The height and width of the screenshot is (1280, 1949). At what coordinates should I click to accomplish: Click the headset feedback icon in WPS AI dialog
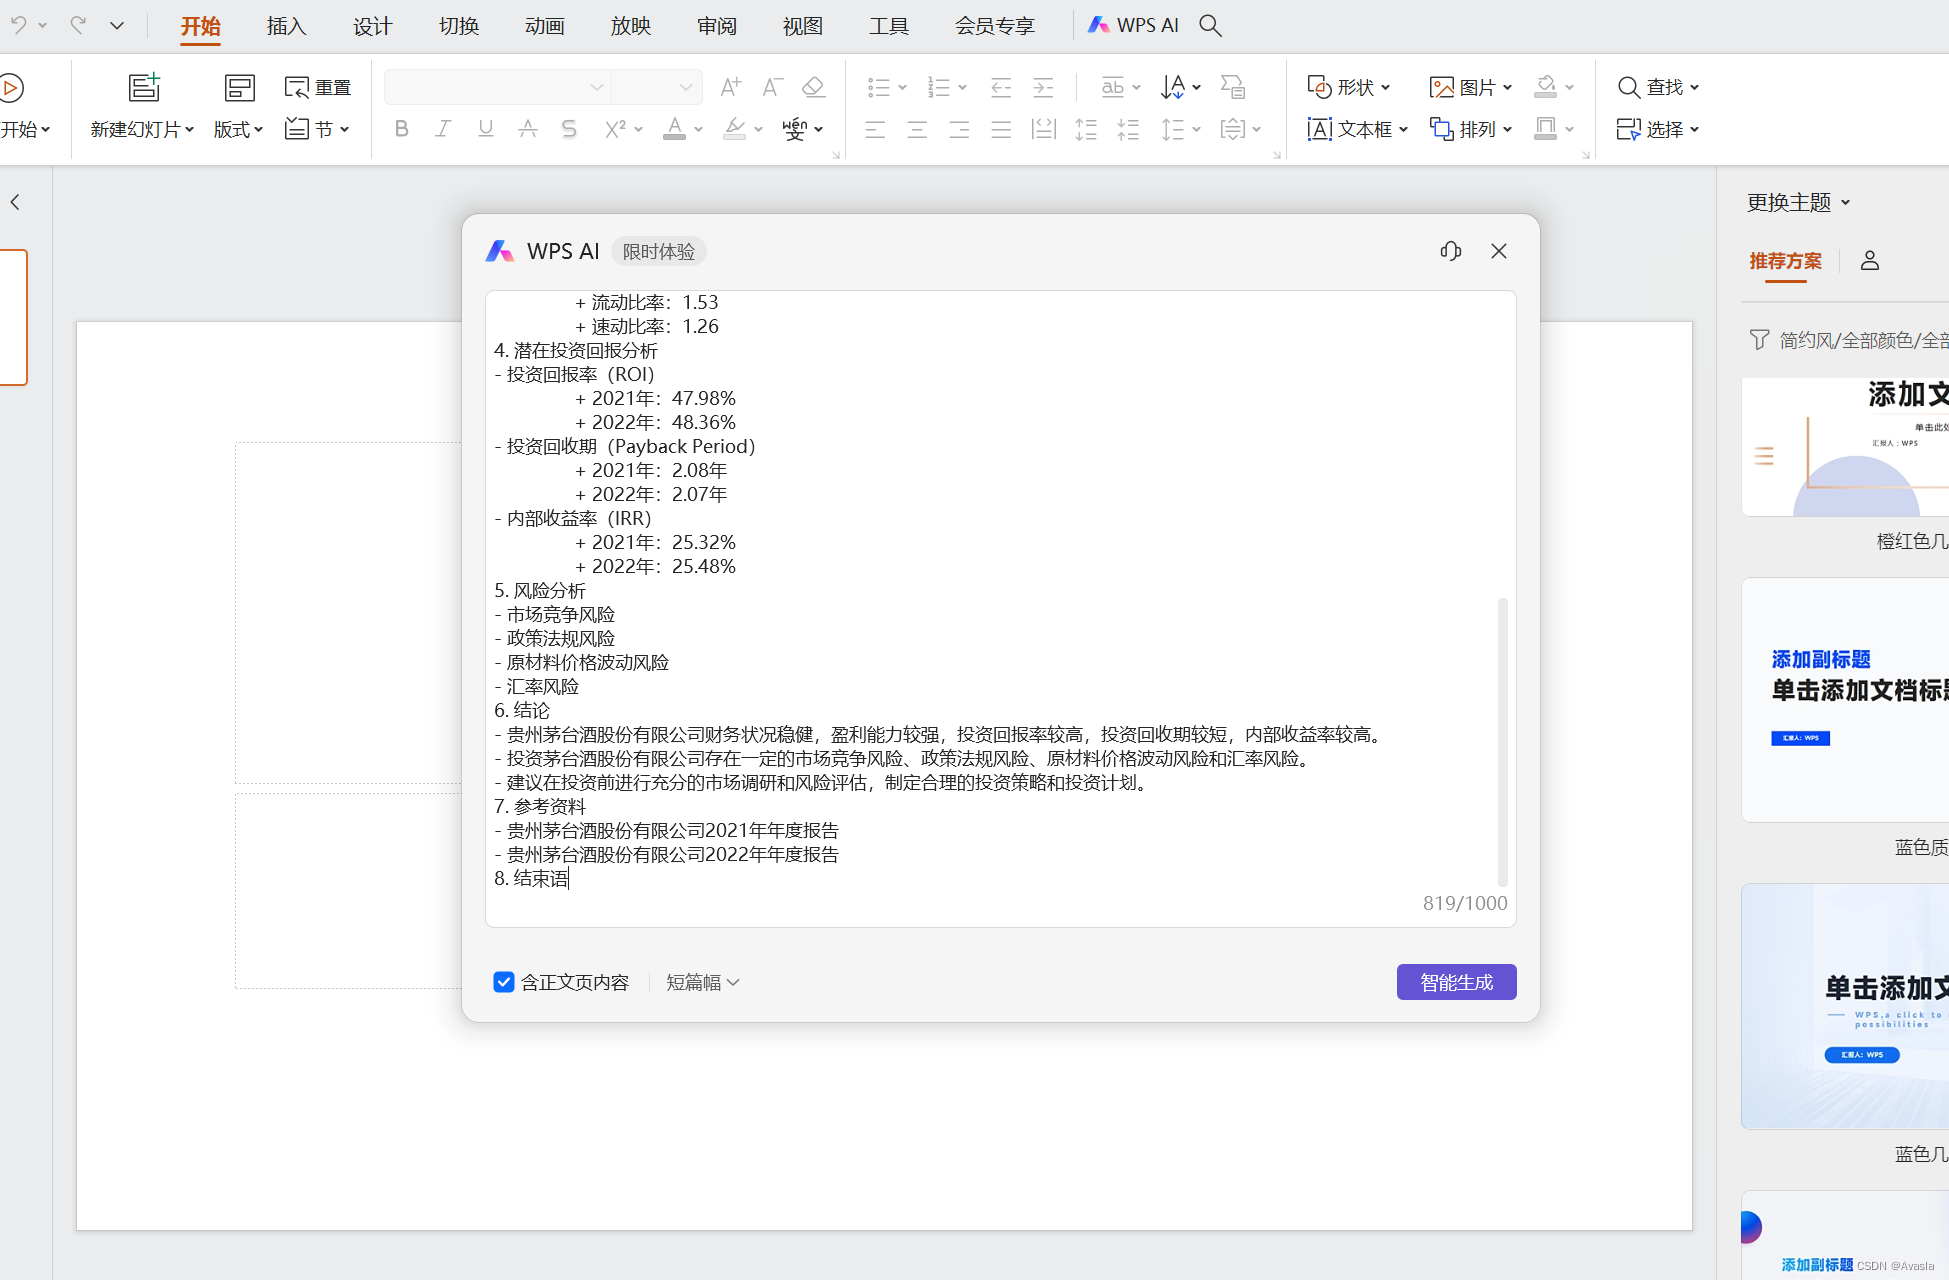click(x=1451, y=251)
